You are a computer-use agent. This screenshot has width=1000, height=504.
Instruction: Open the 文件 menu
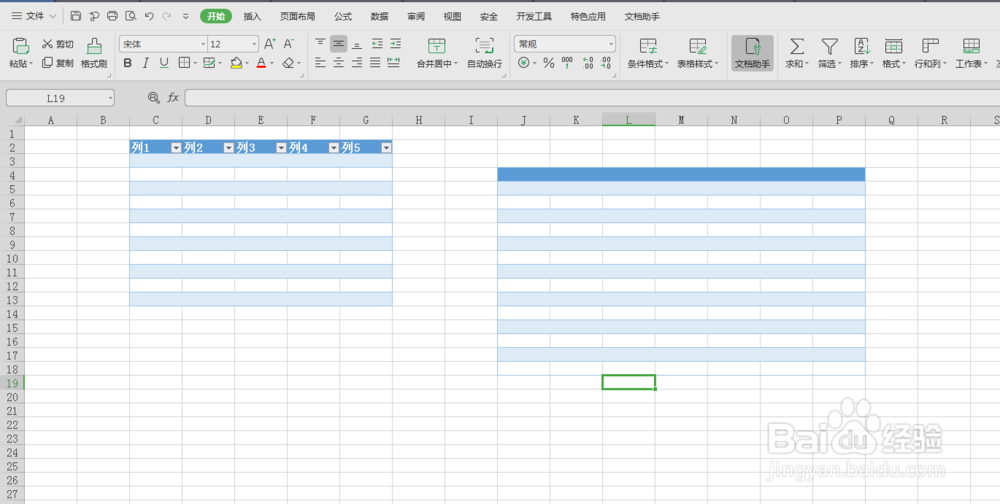click(x=34, y=16)
